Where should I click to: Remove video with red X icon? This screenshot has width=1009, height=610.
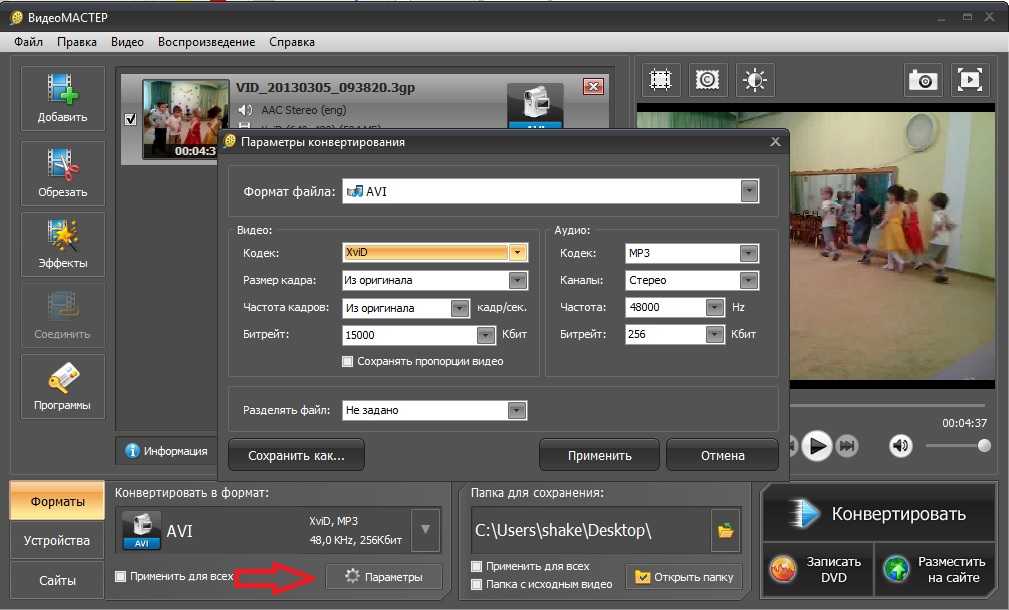click(x=593, y=86)
